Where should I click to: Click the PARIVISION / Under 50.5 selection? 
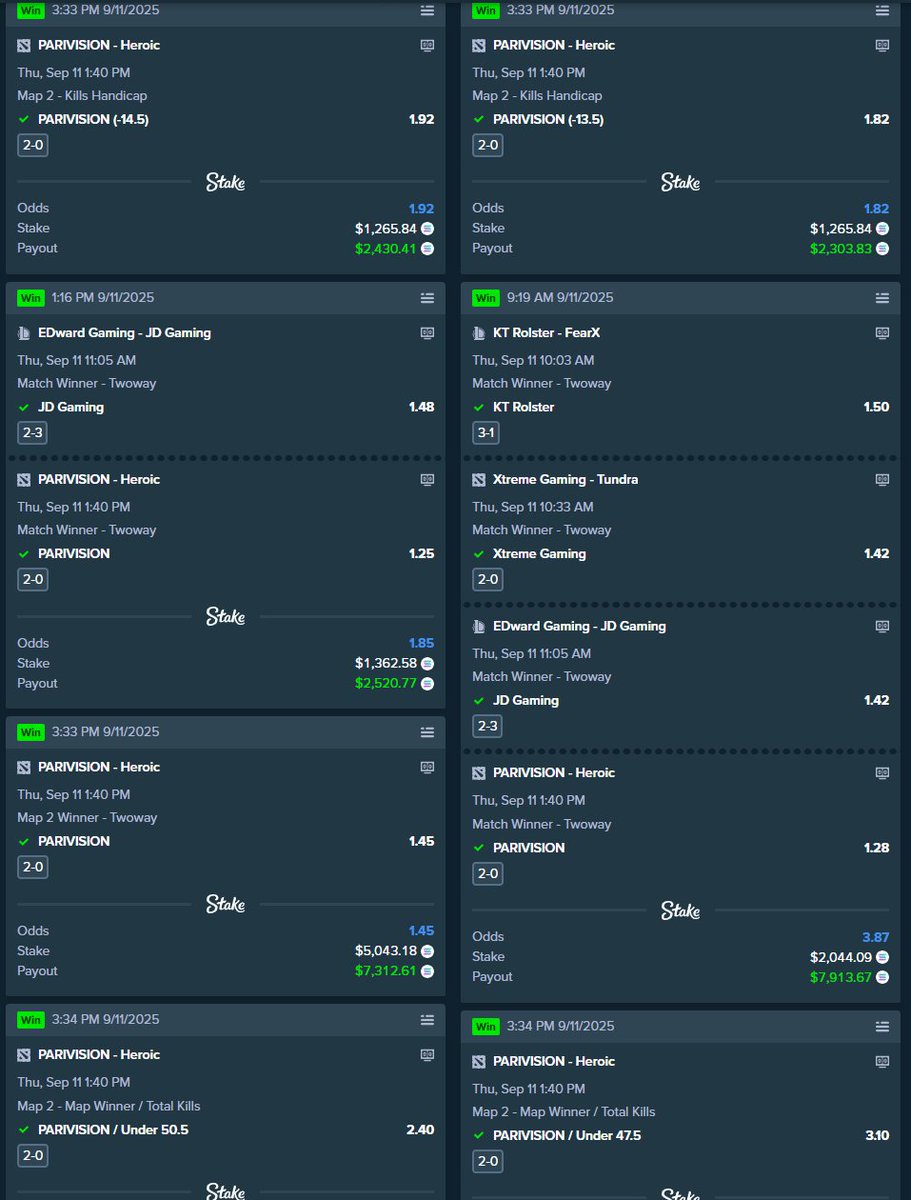113,1130
